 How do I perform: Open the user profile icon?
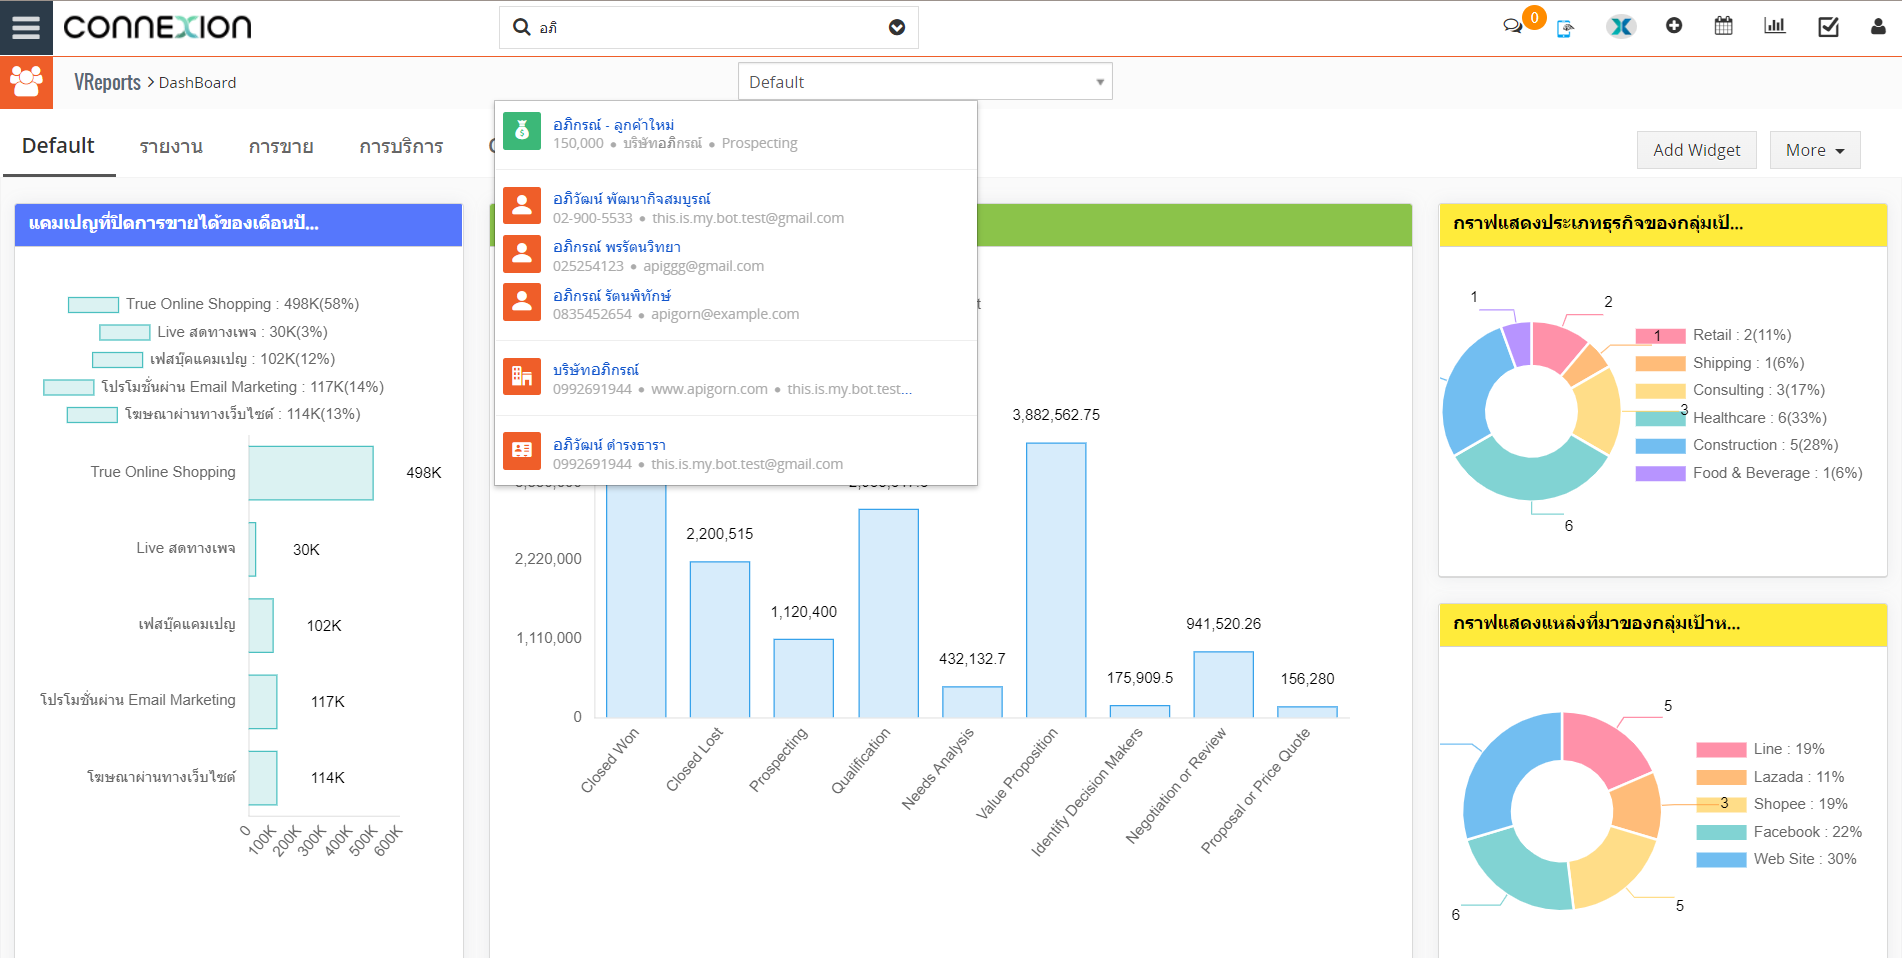[1877, 27]
